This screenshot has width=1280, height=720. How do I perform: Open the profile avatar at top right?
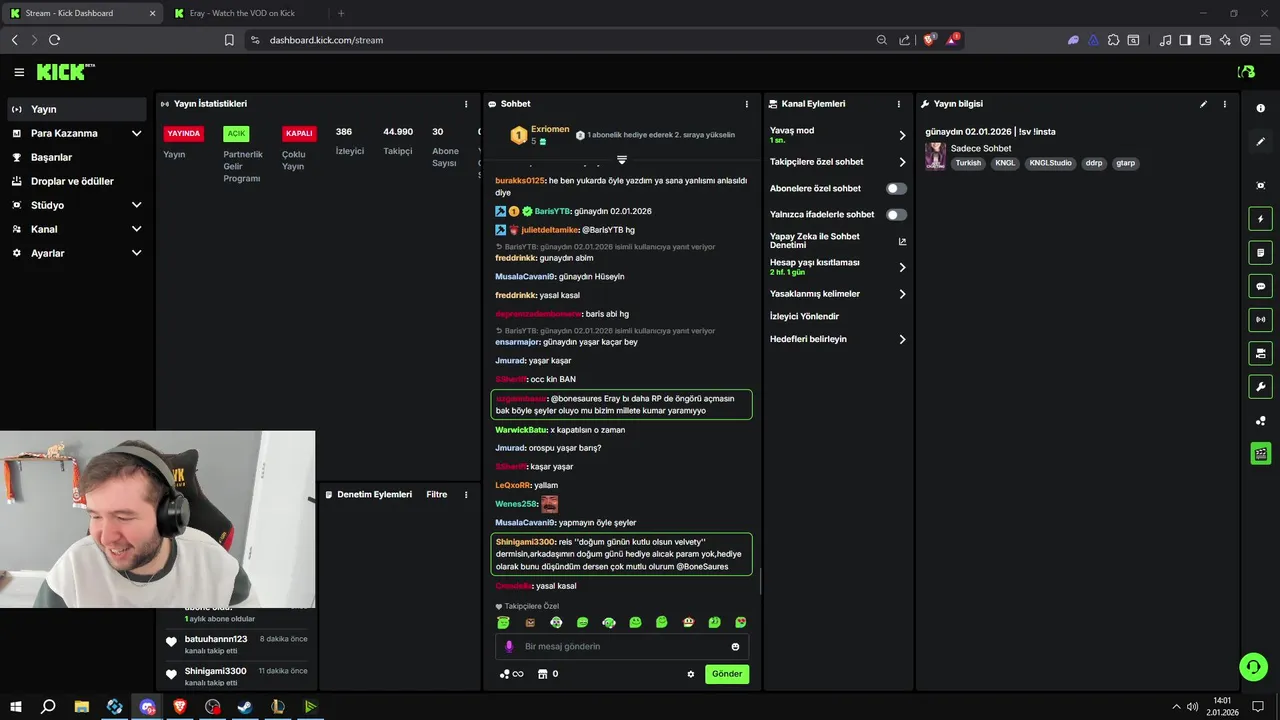point(1246,72)
